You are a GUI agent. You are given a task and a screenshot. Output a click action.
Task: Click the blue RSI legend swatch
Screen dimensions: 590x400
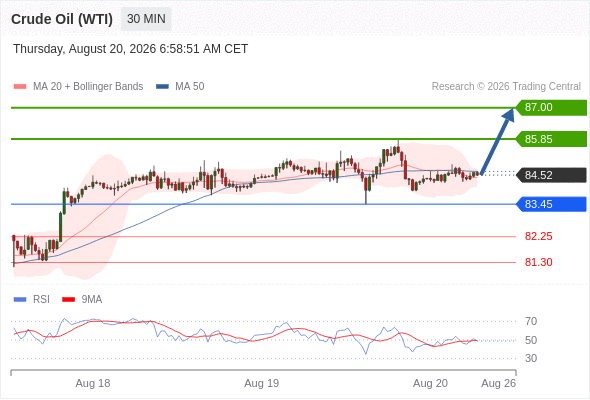click(x=20, y=300)
